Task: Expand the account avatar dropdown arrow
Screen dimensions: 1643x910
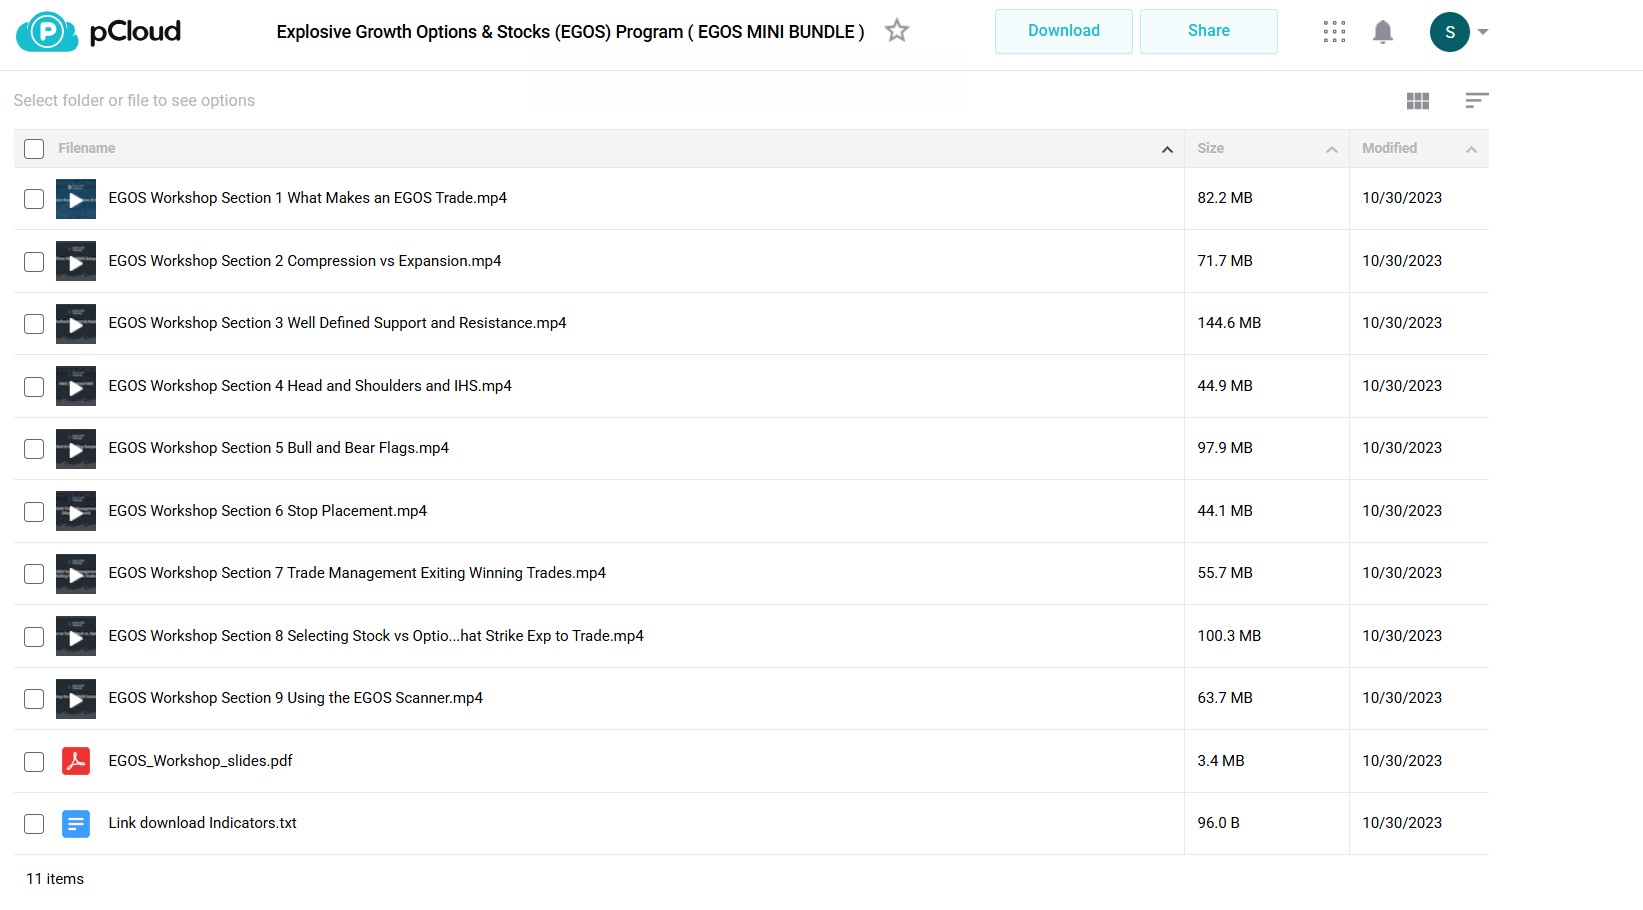Action: point(1483,32)
